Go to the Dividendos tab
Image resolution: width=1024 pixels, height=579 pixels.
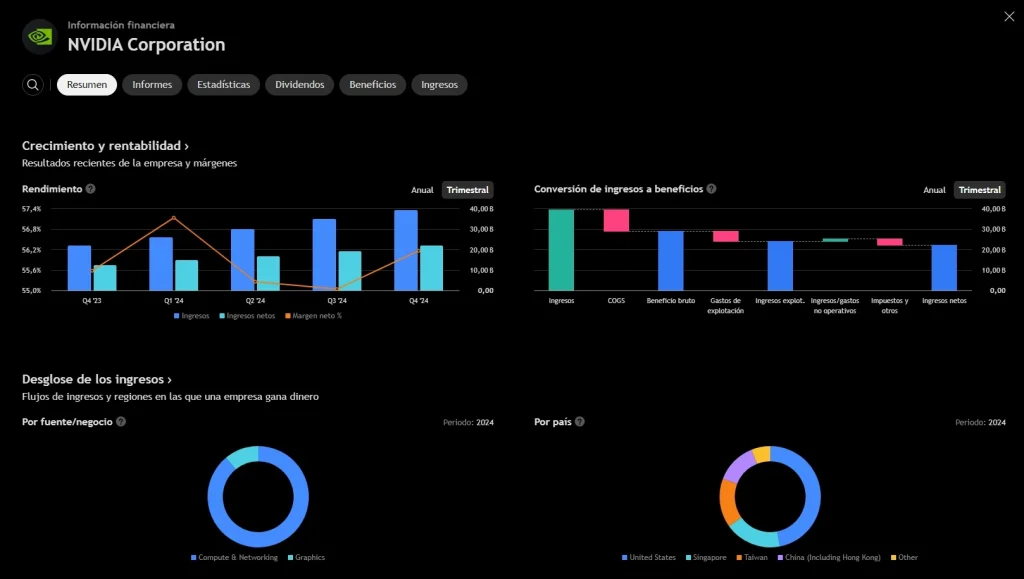[x=300, y=85]
